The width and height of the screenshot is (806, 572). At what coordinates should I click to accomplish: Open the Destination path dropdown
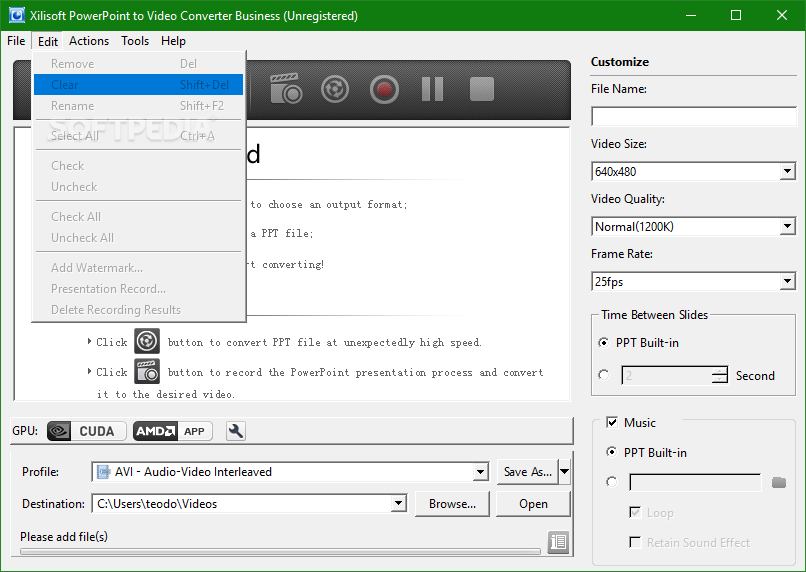398,503
